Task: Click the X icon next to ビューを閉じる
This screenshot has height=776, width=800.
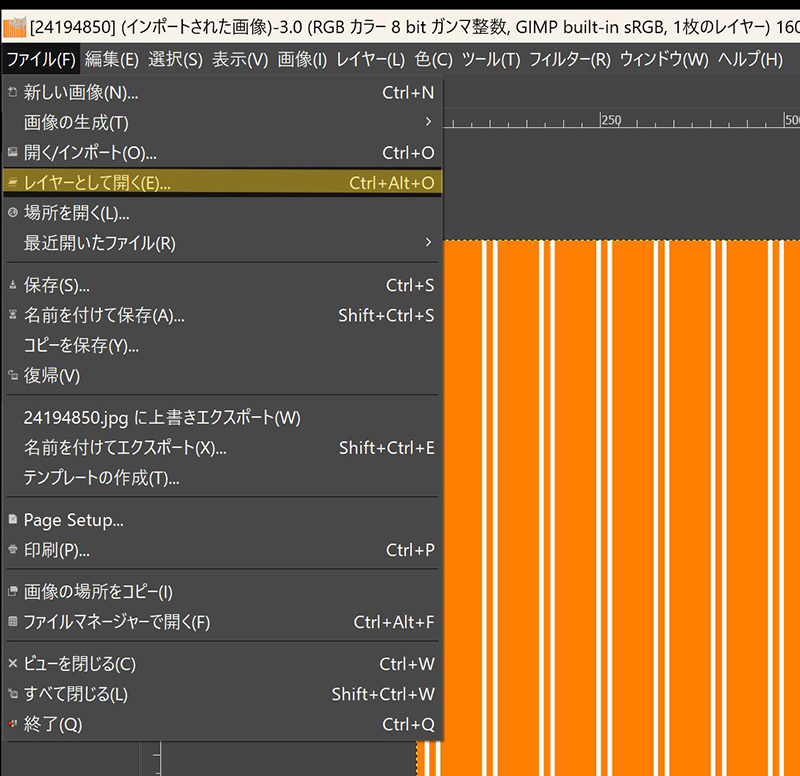Action: 12,663
